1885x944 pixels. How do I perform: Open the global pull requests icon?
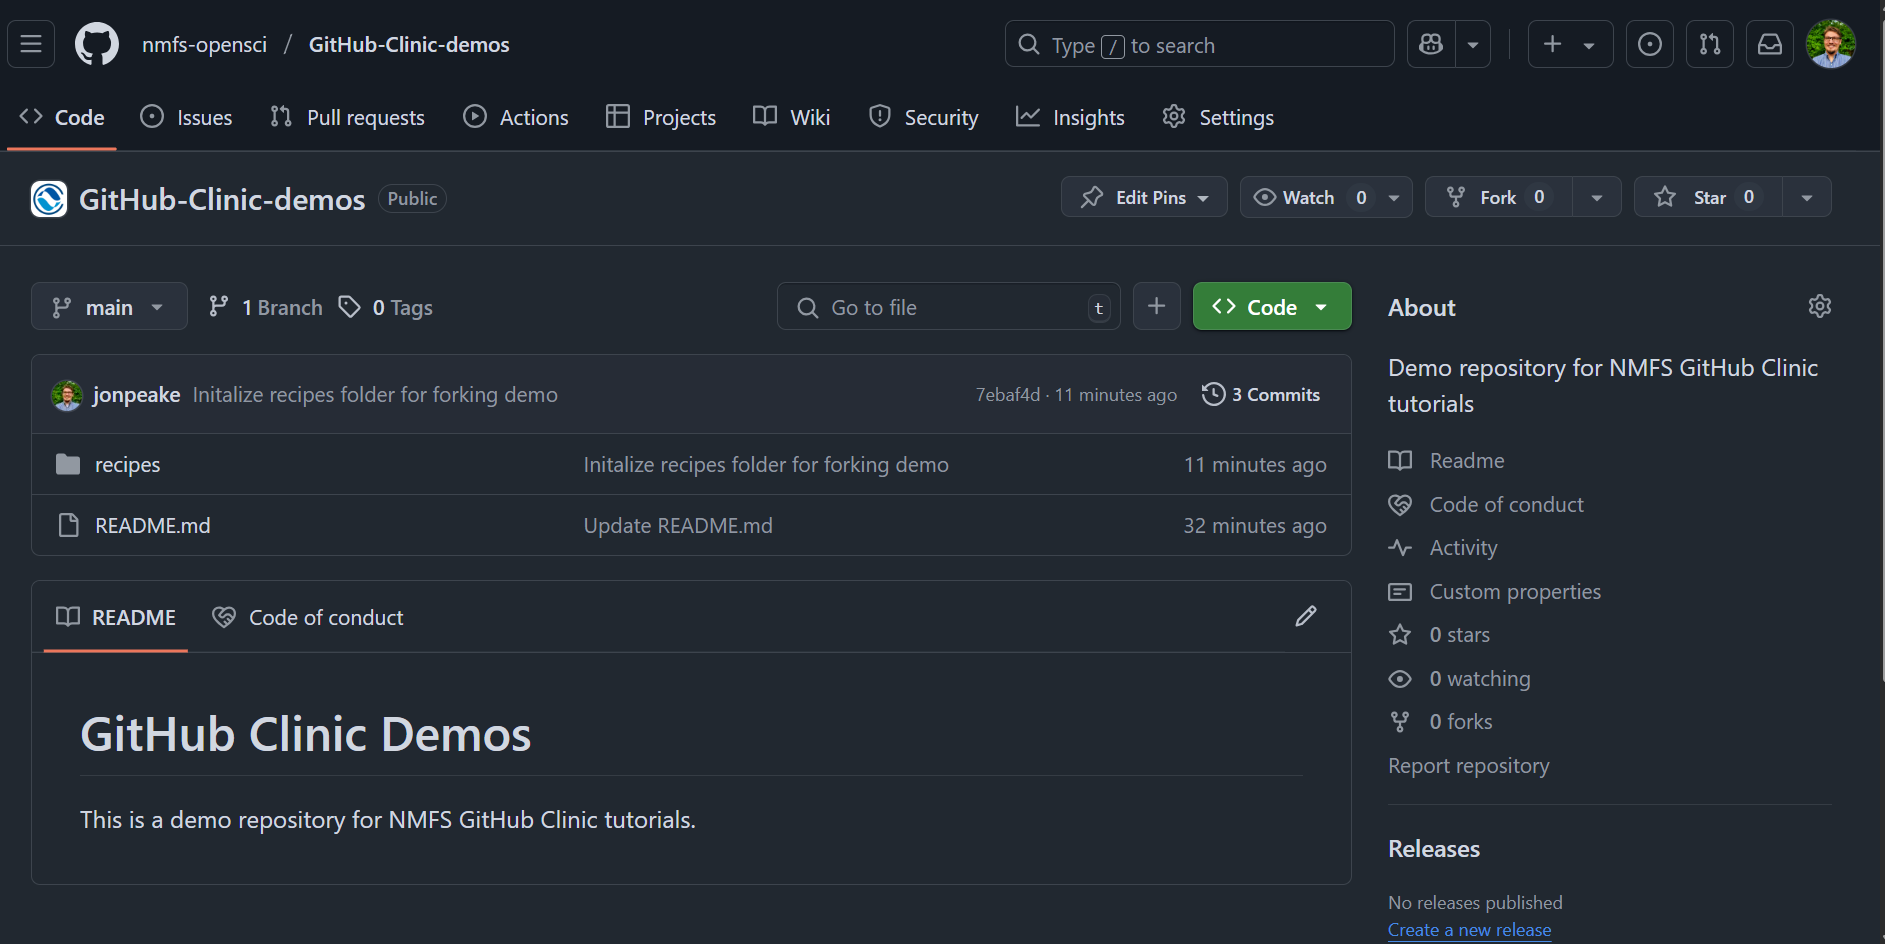click(1710, 44)
